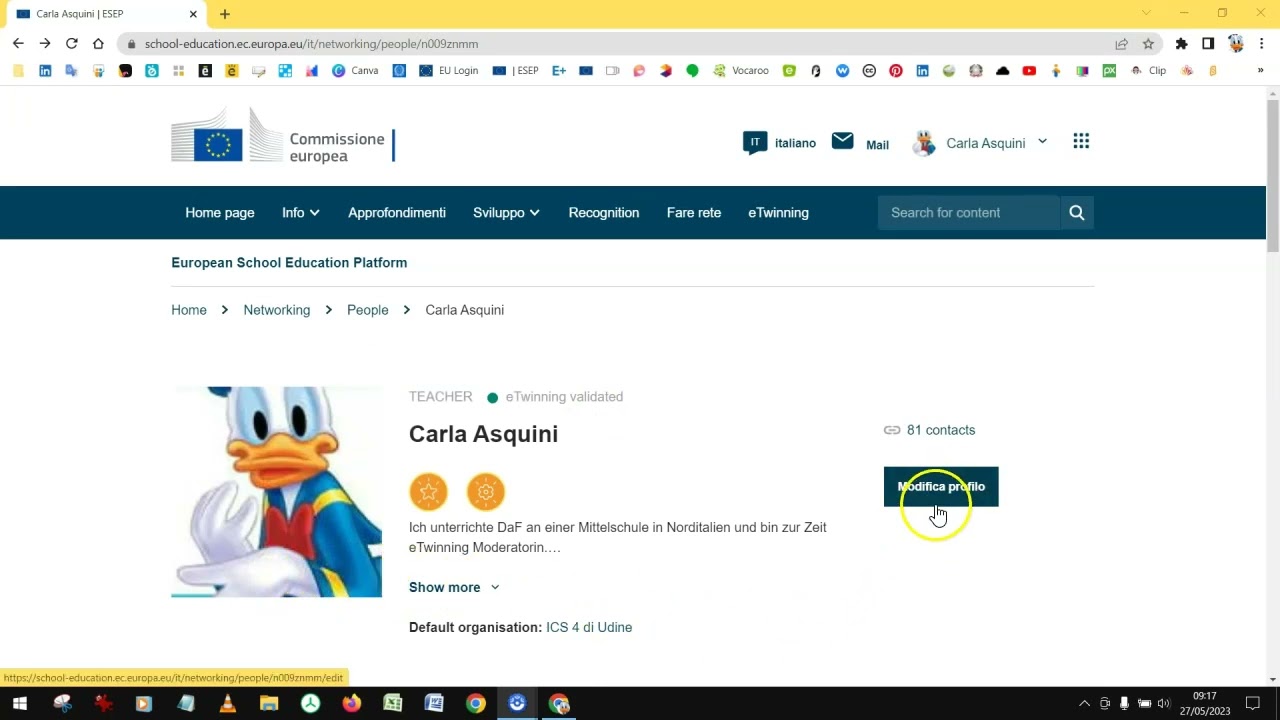The height and width of the screenshot is (720, 1280).
Task: Click the browser back arrow
Action: [x=18, y=43]
